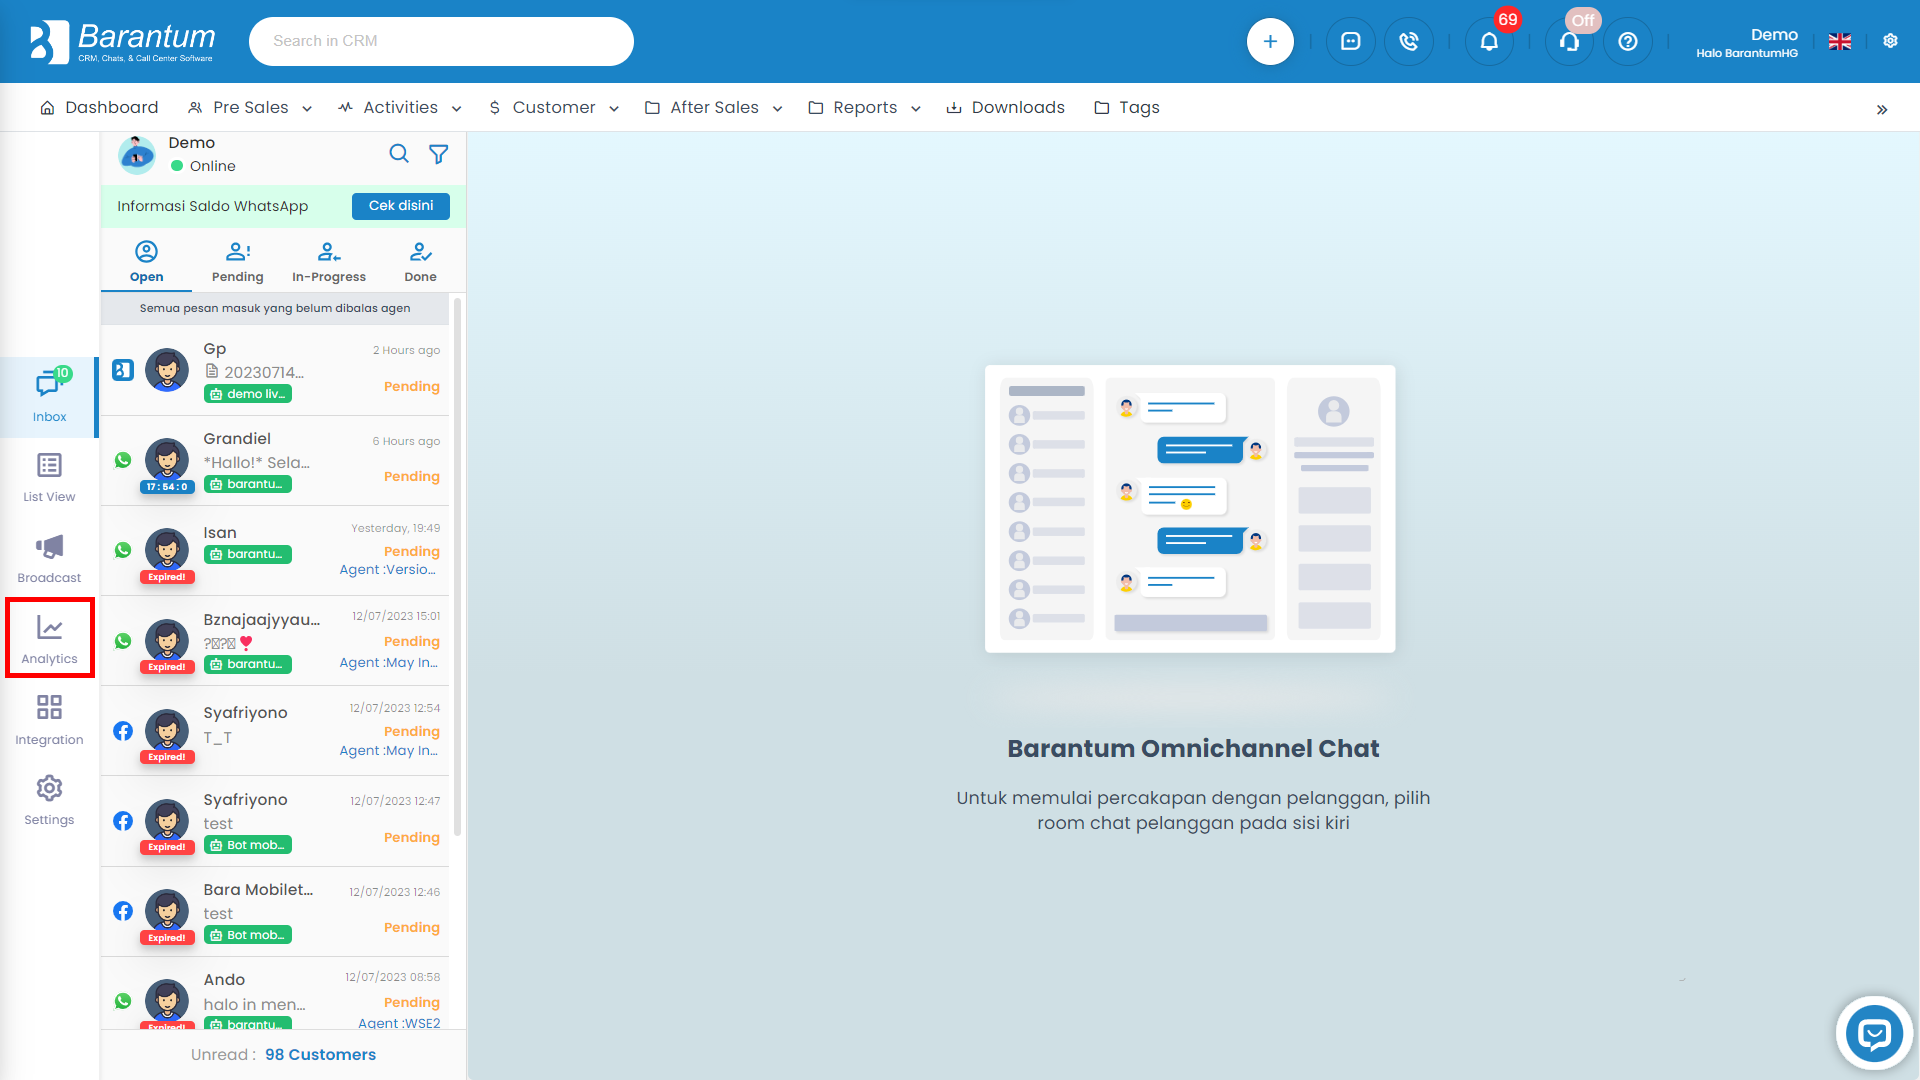Viewport: 1920px width, 1080px height.
Task: Open the Analytics chart section
Action: pyautogui.click(x=49, y=639)
